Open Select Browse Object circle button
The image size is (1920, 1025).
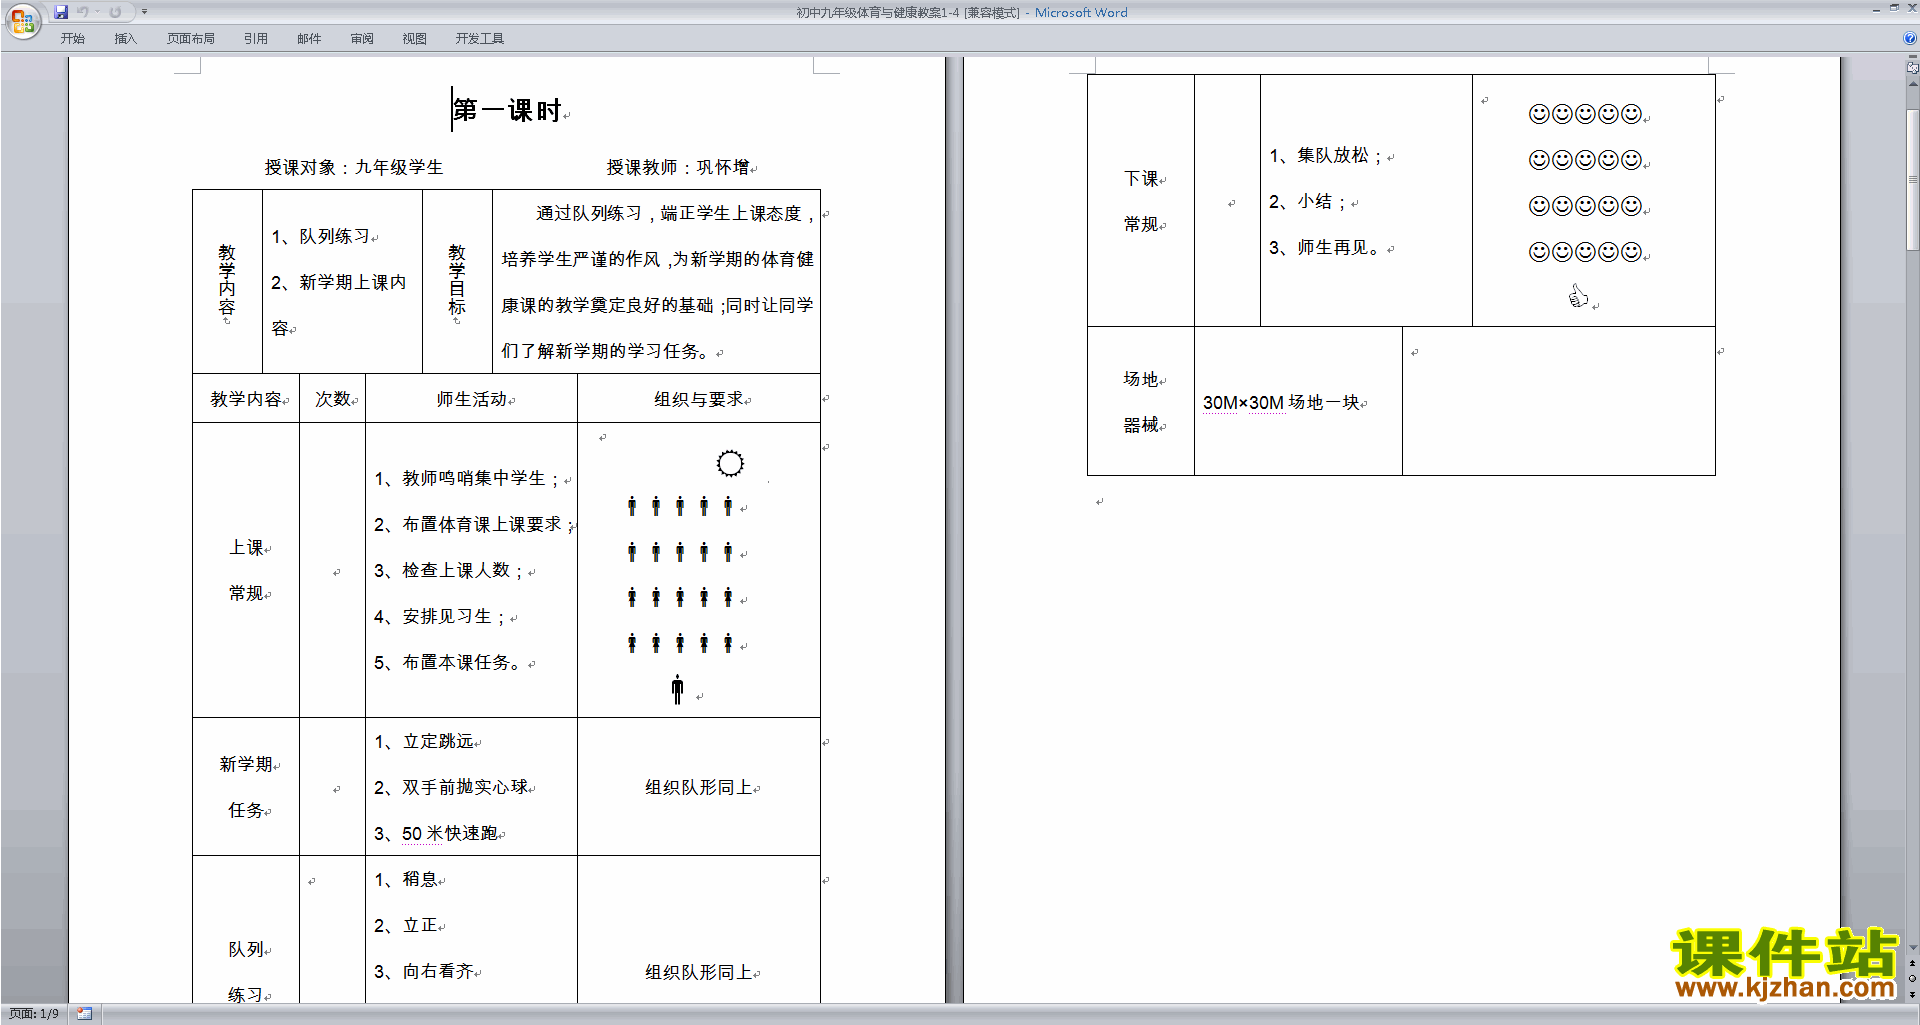coord(1912,979)
